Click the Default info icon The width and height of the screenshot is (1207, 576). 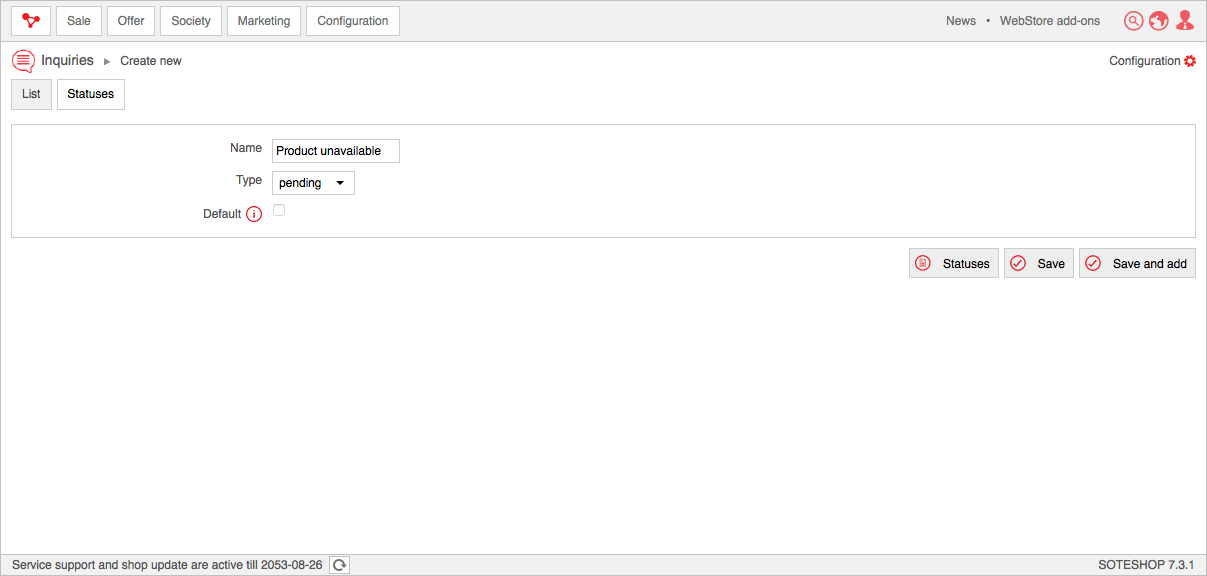pyautogui.click(x=254, y=214)
